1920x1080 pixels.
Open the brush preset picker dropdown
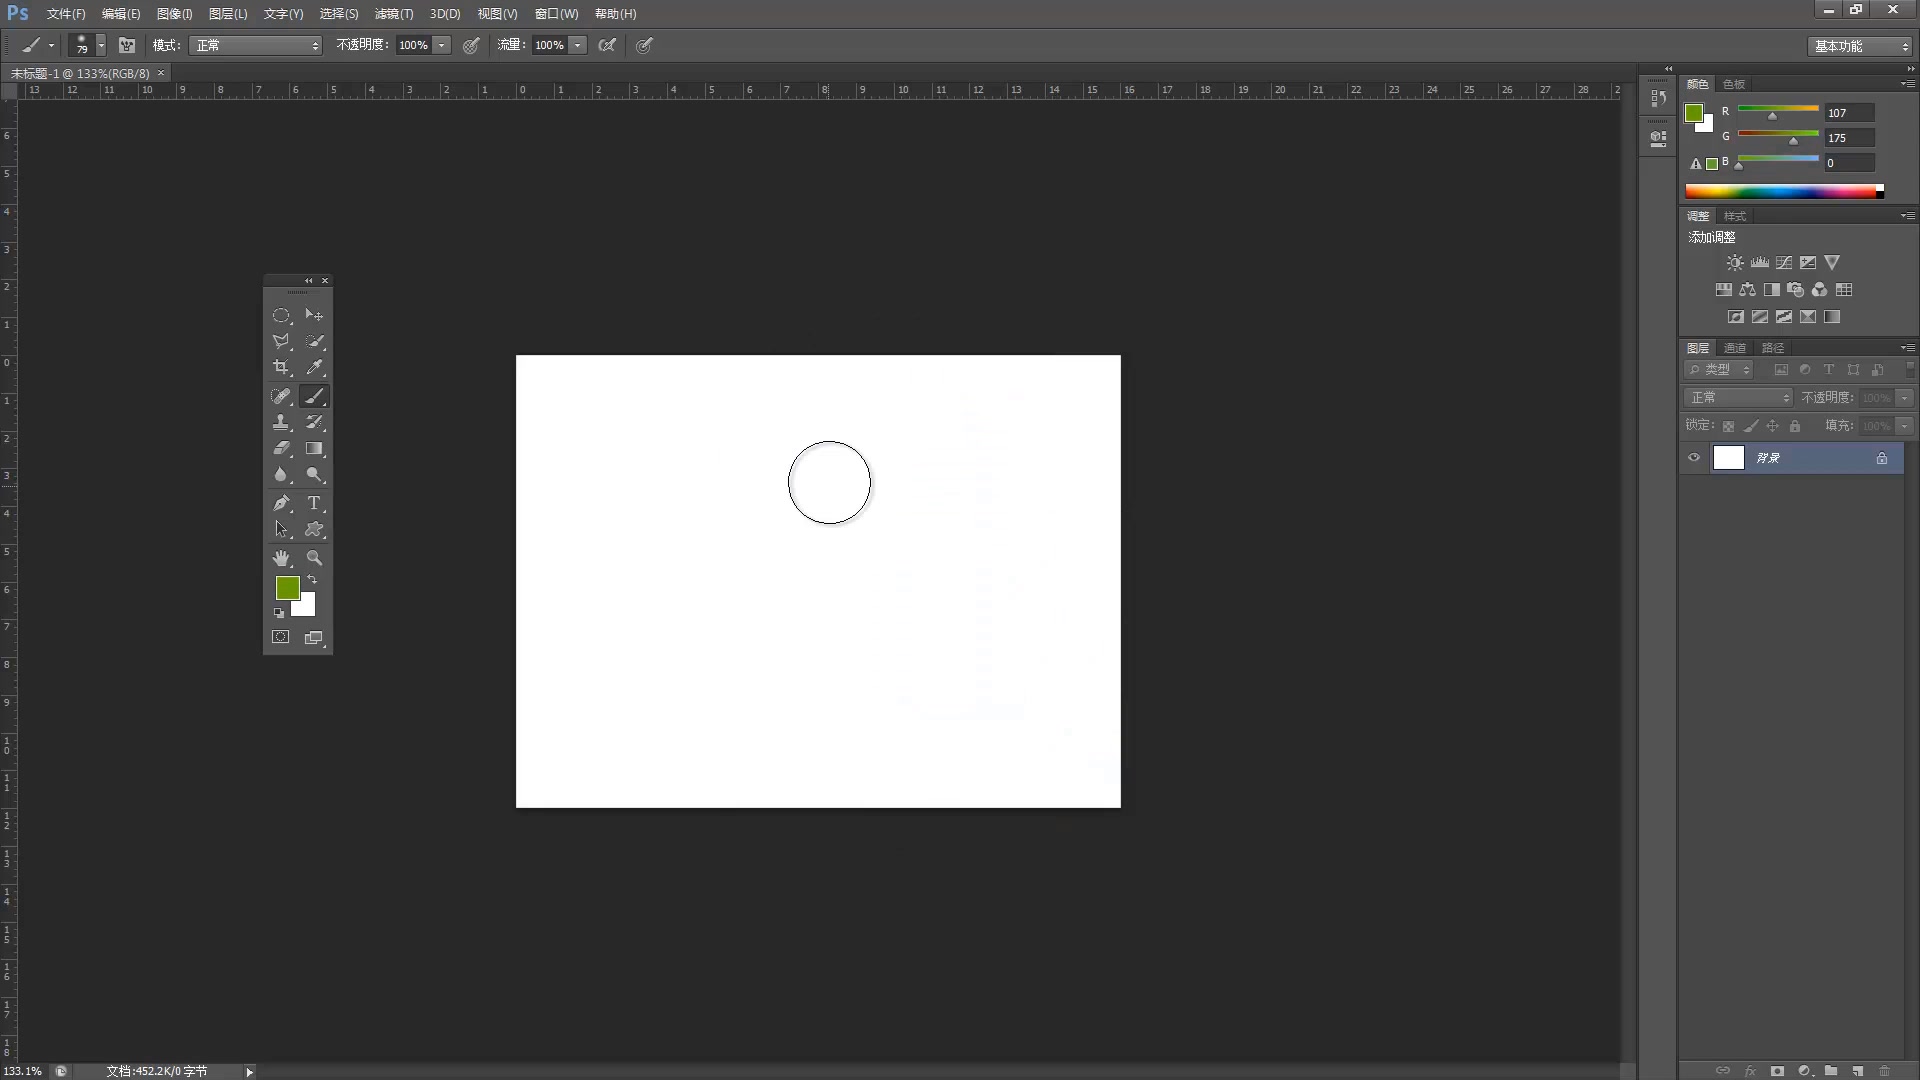coord(100,45)
